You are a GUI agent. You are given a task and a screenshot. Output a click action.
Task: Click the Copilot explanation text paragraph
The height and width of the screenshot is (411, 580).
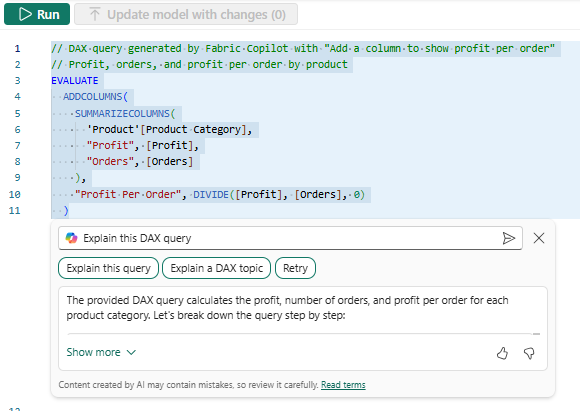[x=287, y=308]
